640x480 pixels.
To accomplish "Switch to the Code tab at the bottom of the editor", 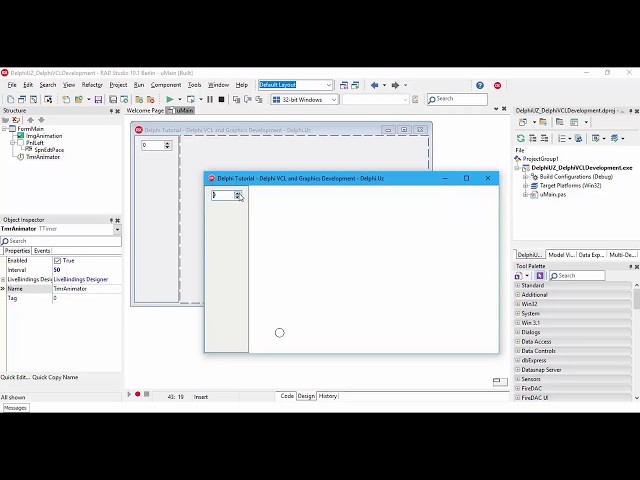I will pyautogui.click(x=287, y=396).
